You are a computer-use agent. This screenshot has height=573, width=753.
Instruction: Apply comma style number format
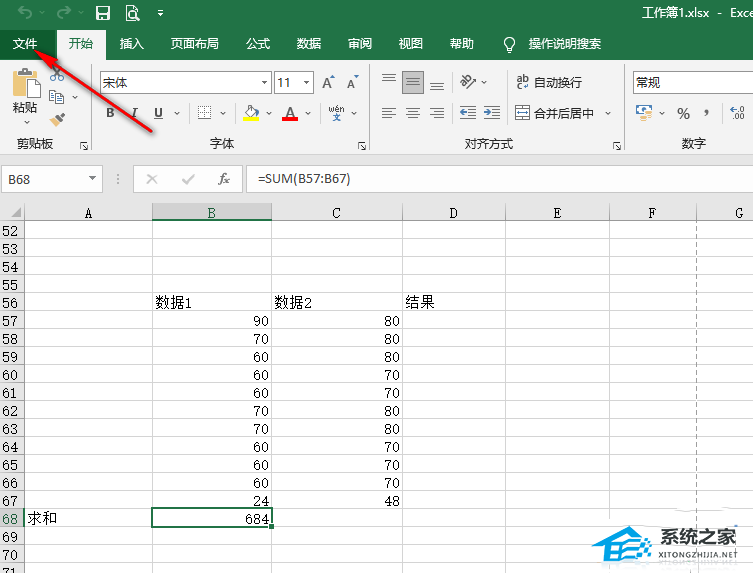click(706, 113)
